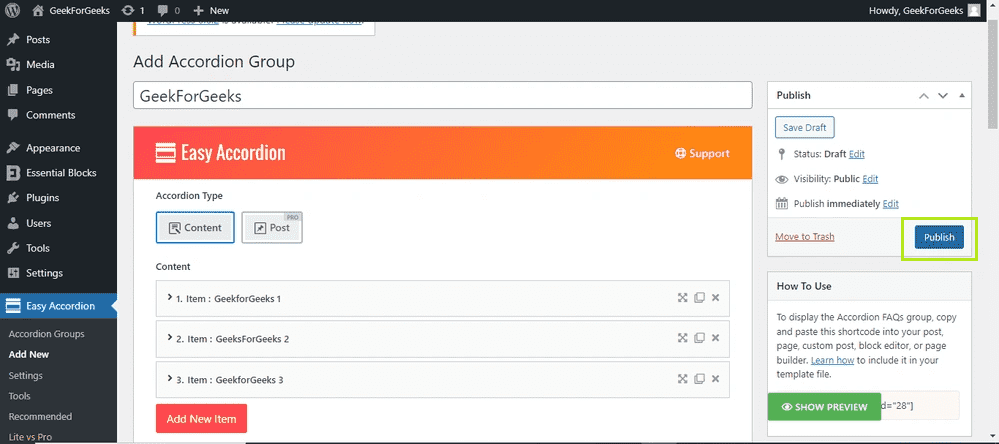Select the Content accordion type
This screenshot has width=999, height=444.
pyautogui.click(x=195, y=227)
